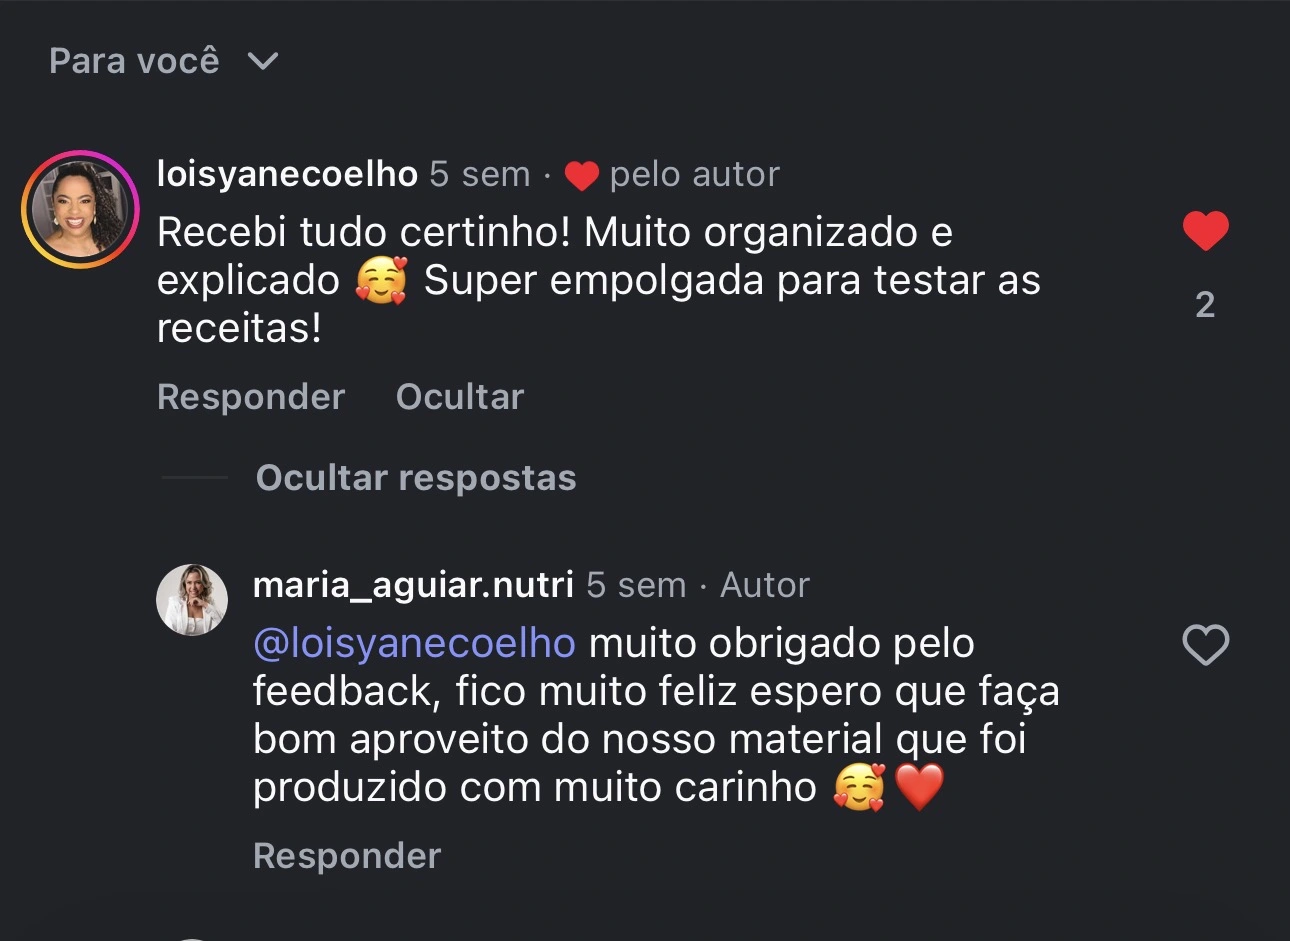Select the reply text 'muito obrigado pelo feedback'

[780, 643]
